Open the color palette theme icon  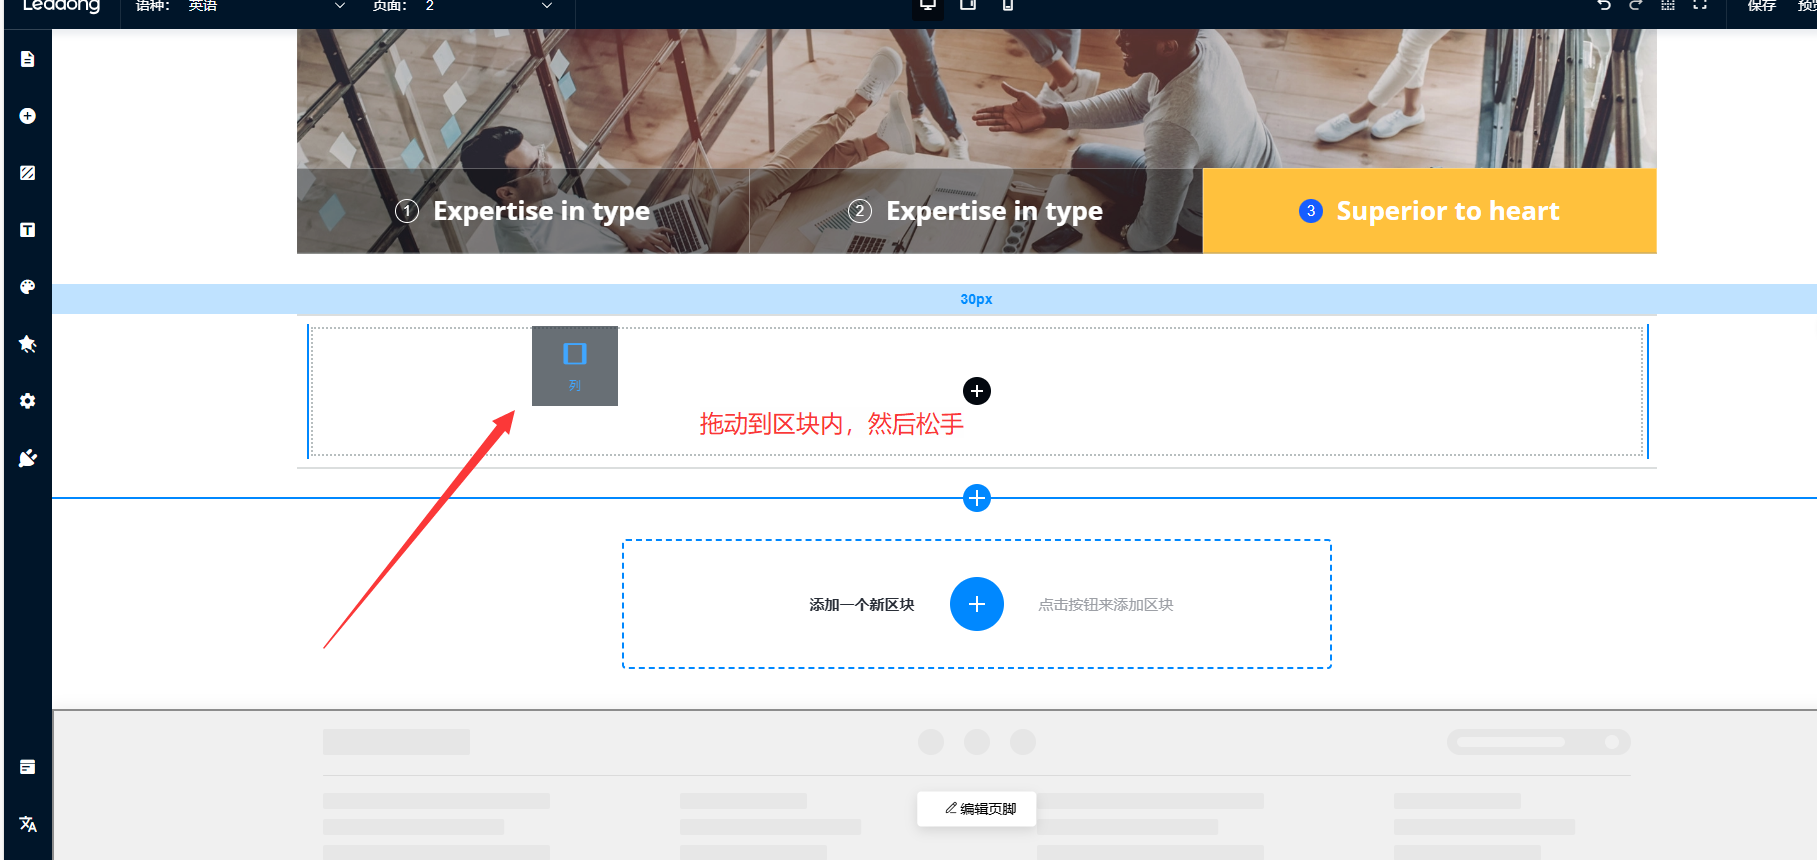click(28, 287)
